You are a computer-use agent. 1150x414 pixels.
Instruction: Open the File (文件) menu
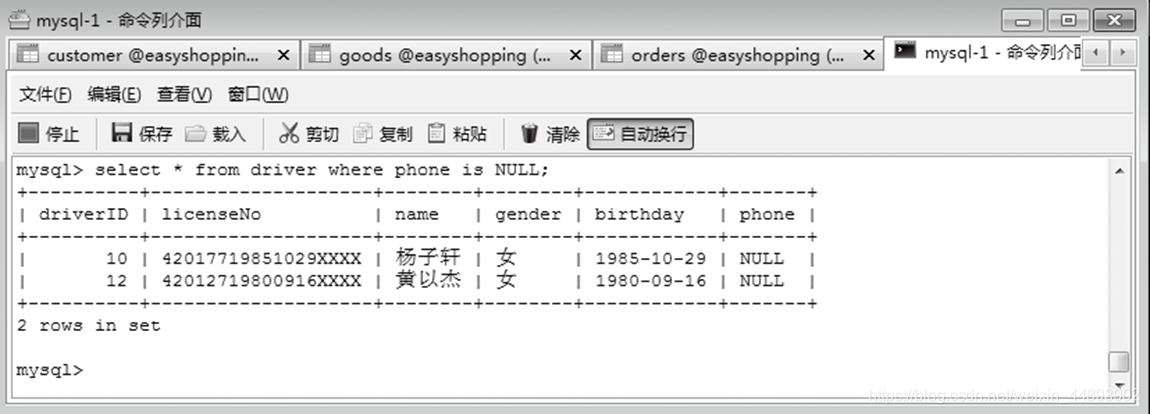click(x=45, y=95)
